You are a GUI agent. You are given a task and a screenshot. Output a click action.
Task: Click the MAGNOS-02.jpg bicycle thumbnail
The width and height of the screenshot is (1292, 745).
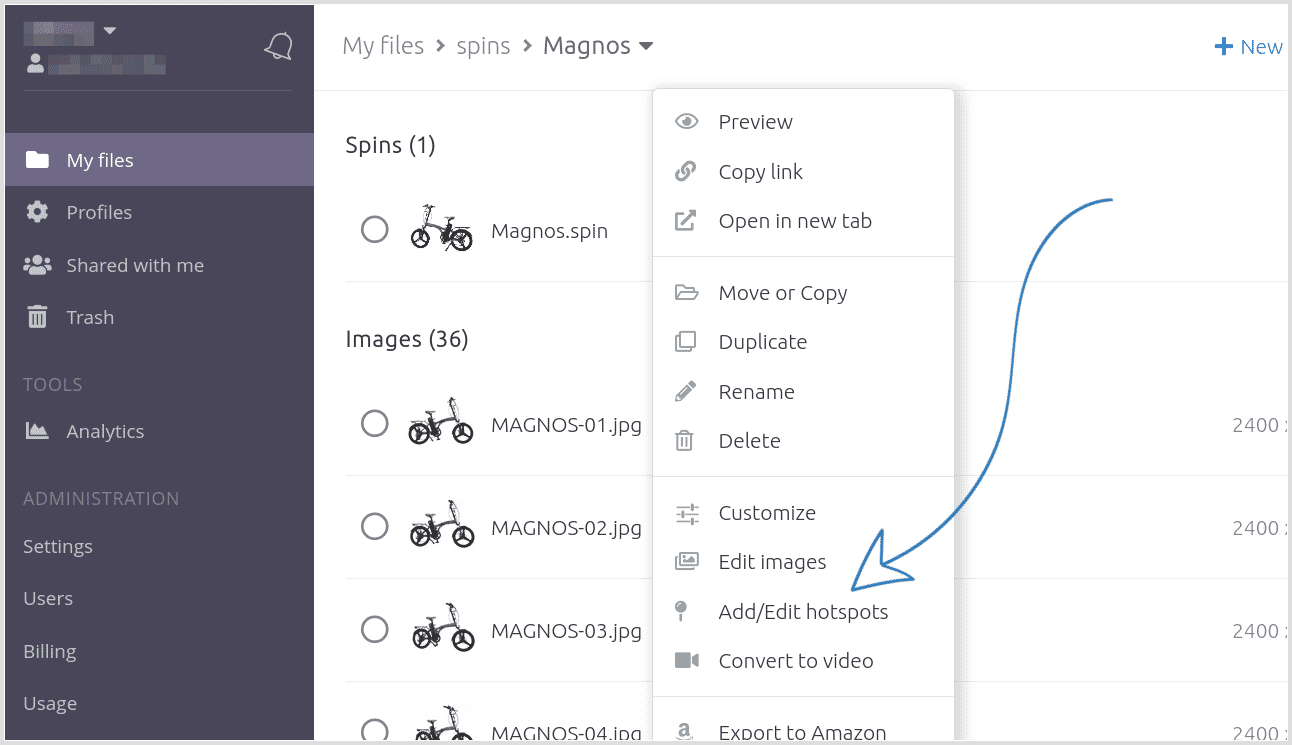[442, 527]
